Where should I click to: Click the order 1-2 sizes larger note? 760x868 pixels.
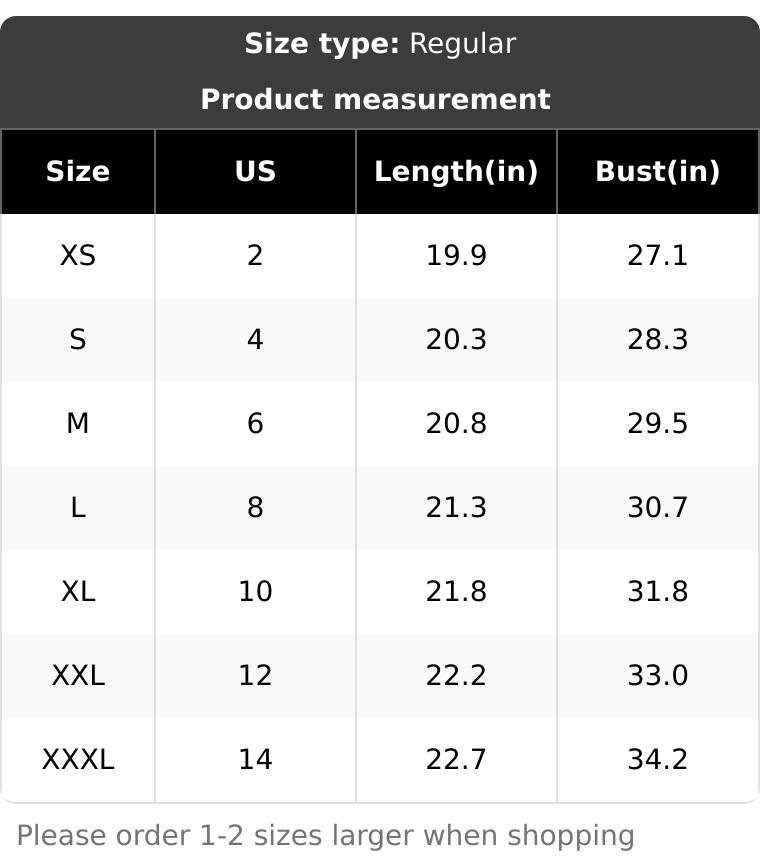coord(326,836)
